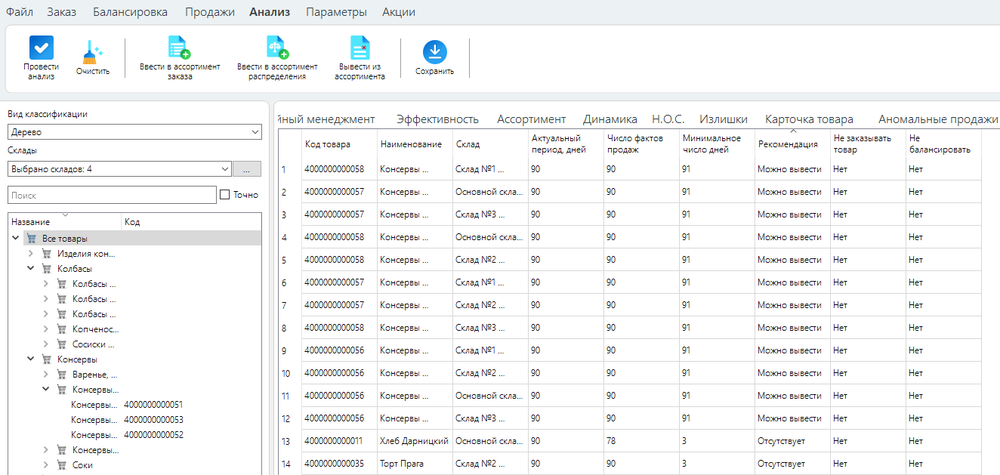
Task: Click the Название tree column header
Action: 66,222
